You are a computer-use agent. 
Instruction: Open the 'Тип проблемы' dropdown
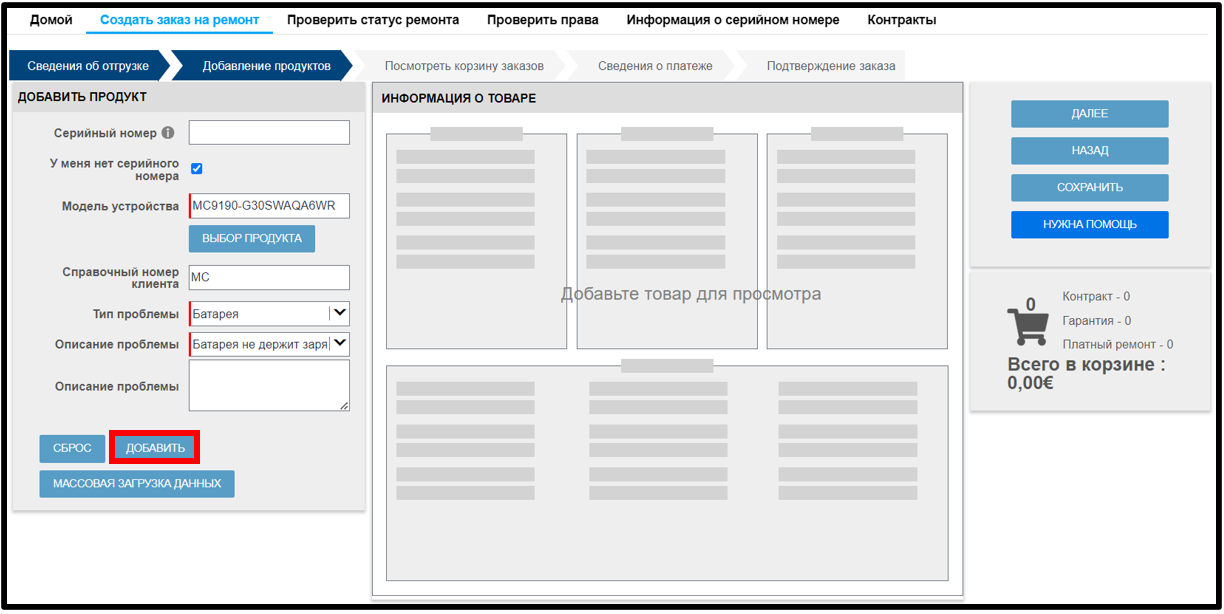pyautogui.click(x=269, y=314)
